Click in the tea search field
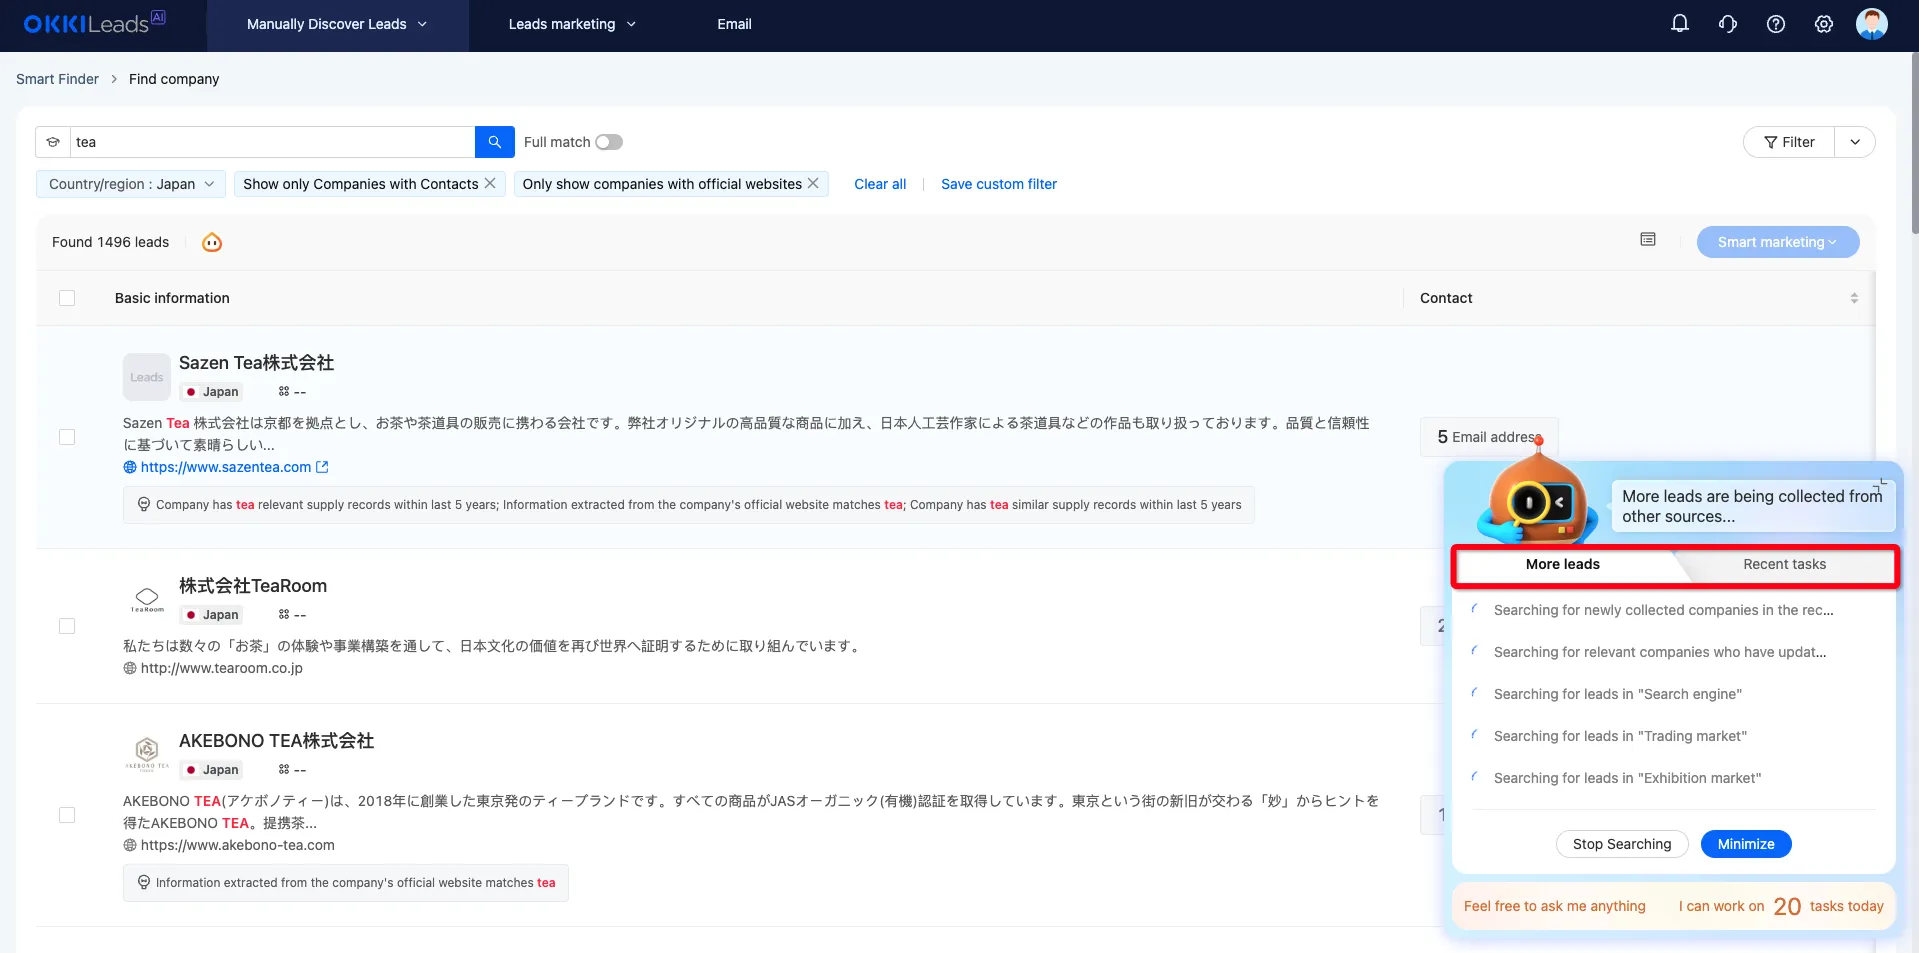 tap(272, 142)
